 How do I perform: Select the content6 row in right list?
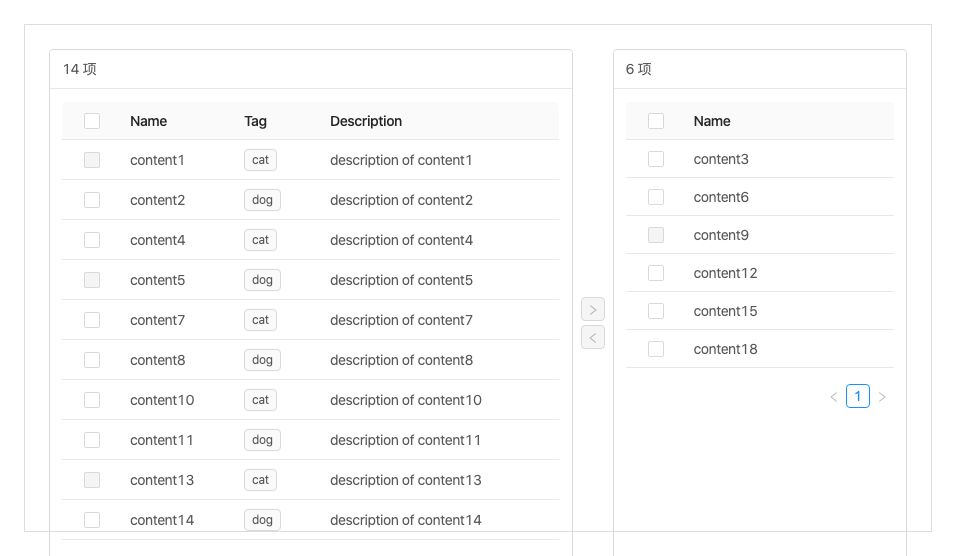(x=721, y=197)
